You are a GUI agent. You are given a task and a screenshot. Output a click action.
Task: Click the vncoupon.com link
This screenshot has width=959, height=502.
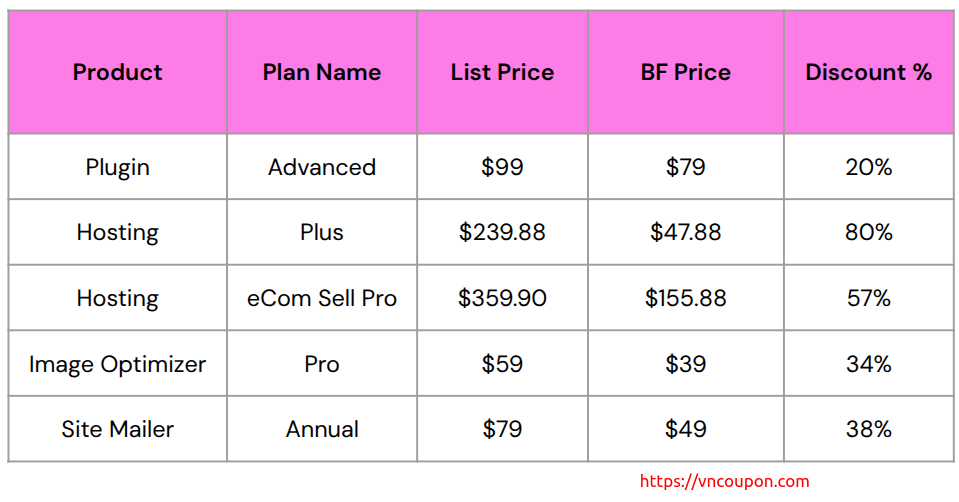coord(724,481)
